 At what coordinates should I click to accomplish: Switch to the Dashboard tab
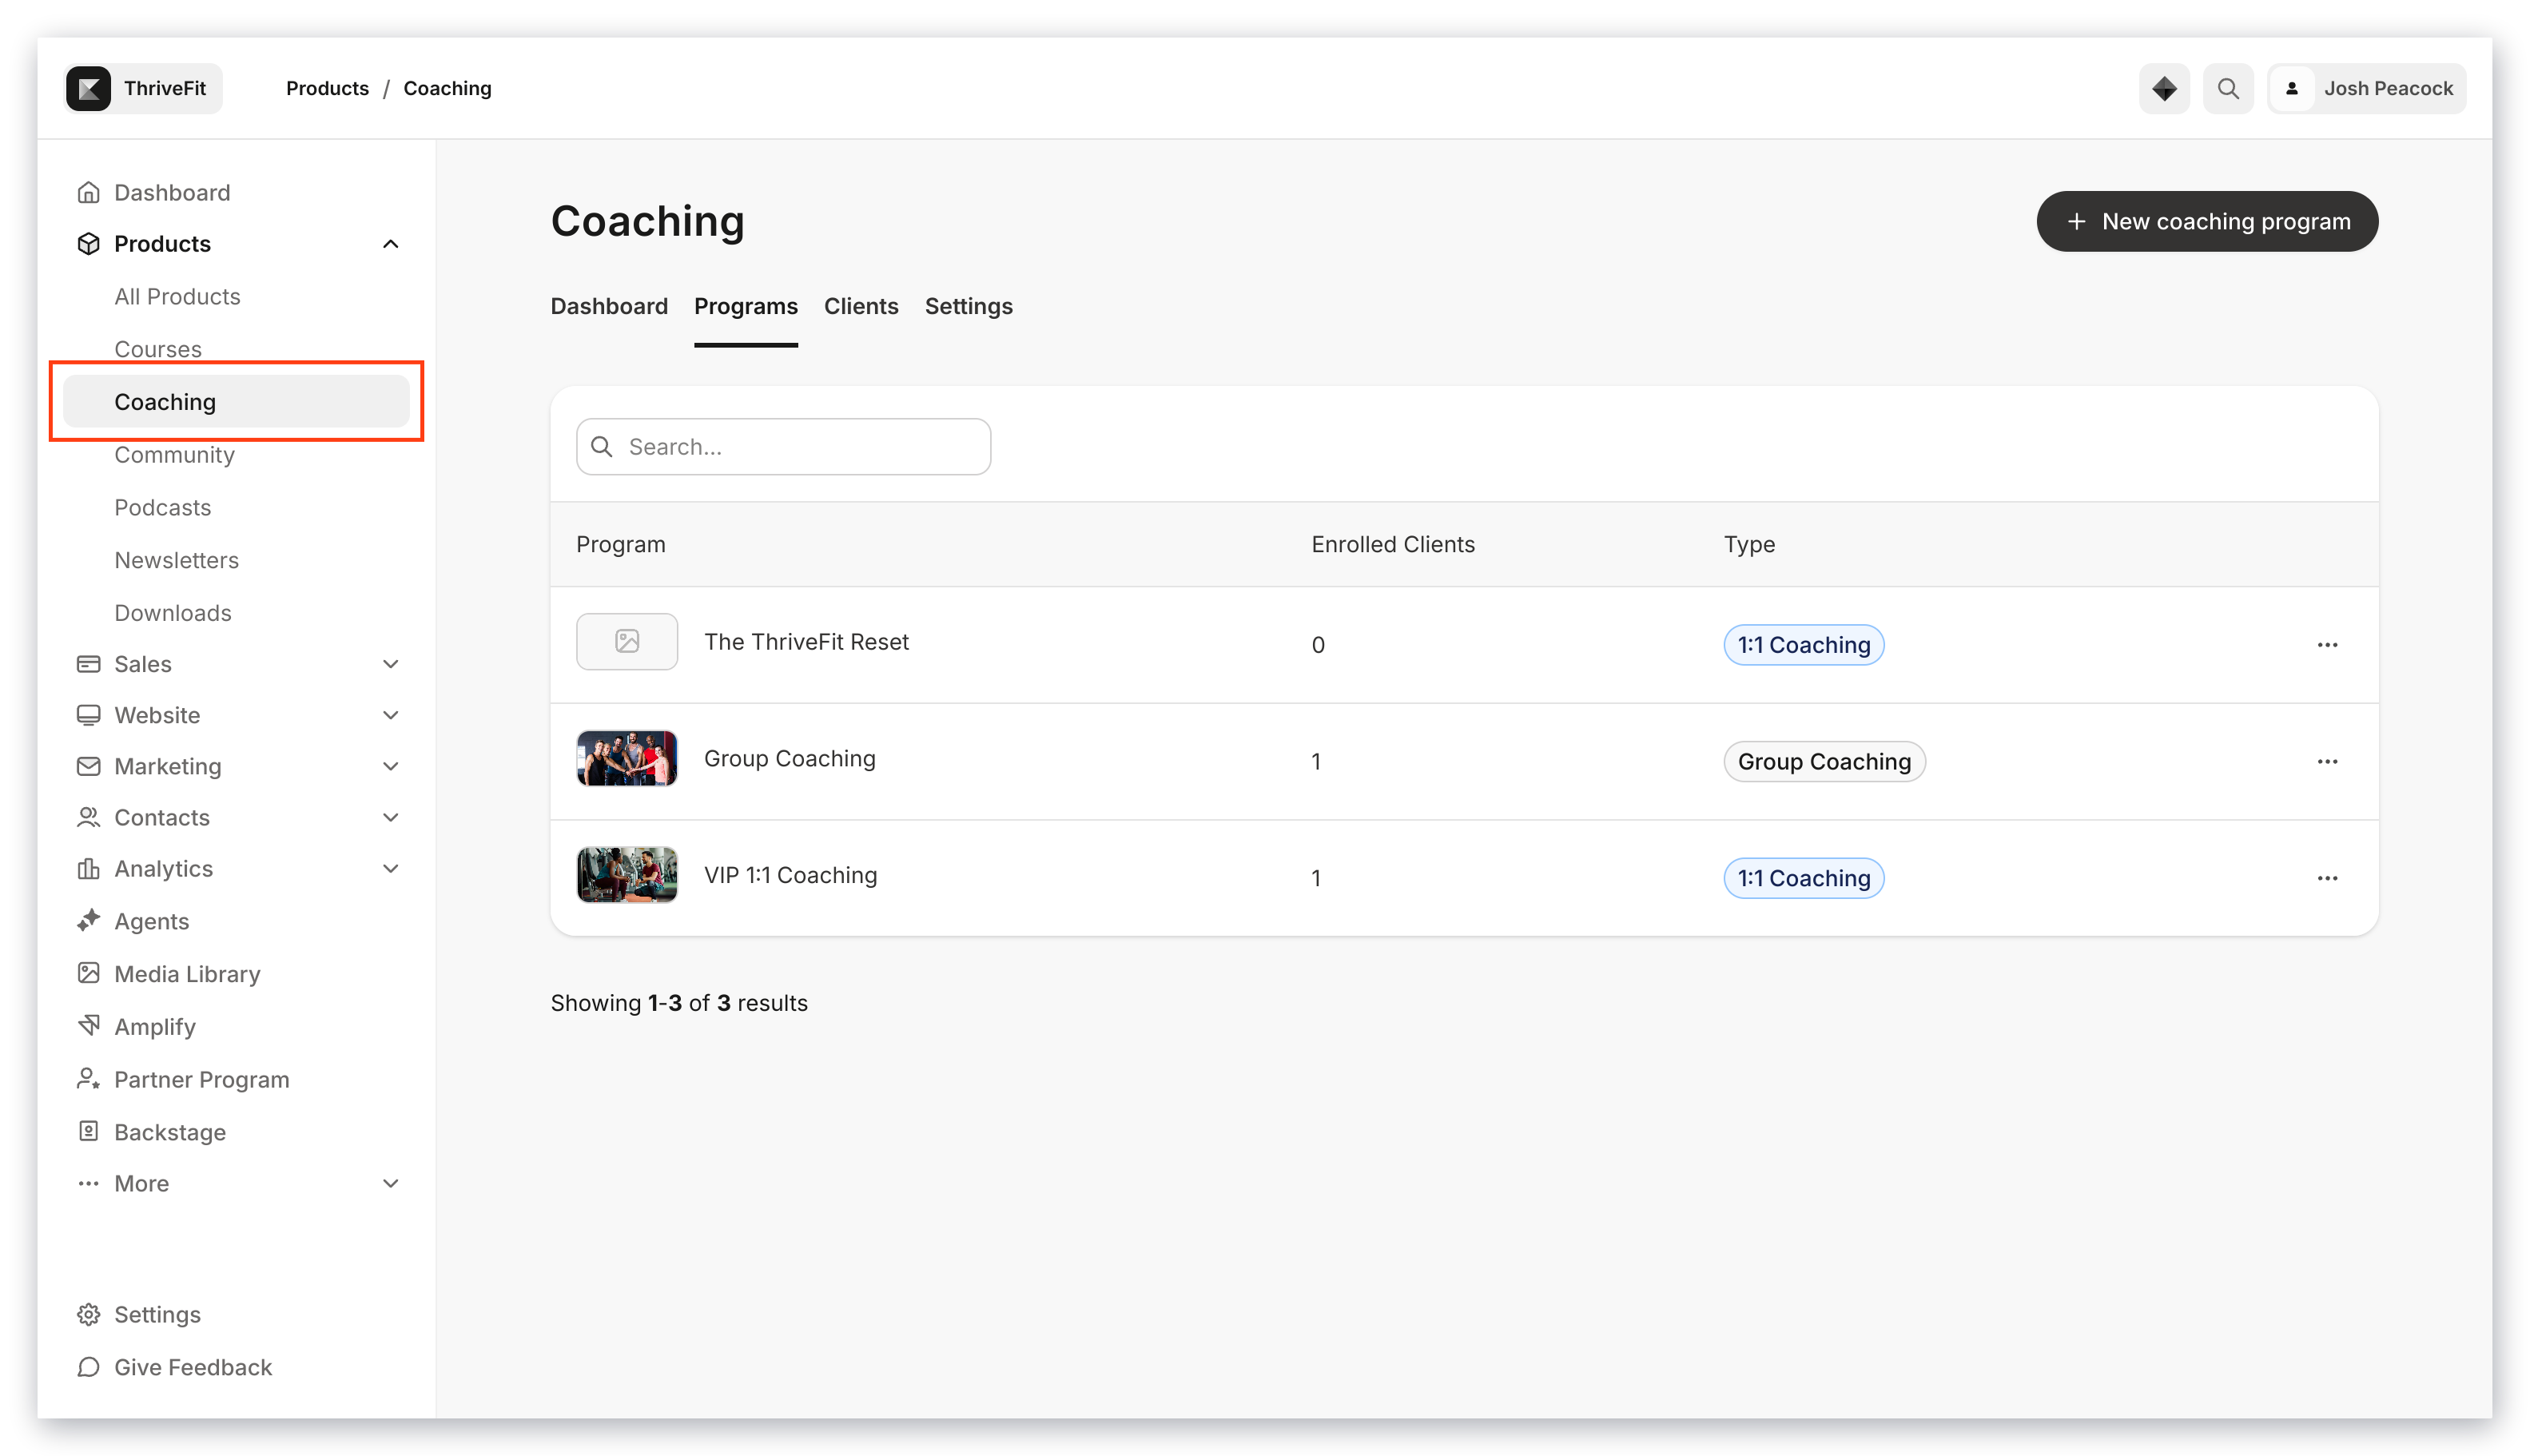tap(609, 305)
